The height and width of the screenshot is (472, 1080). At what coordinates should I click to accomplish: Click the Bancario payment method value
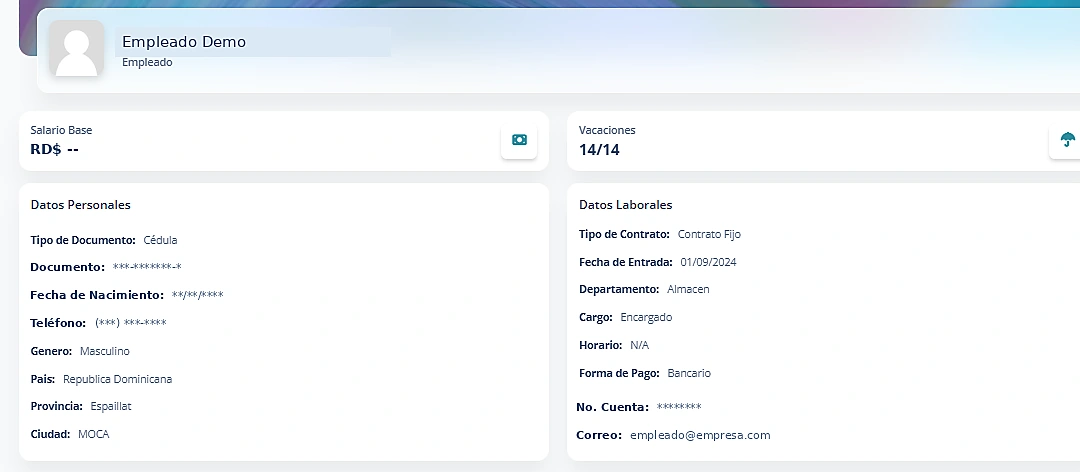[x=689, y=373]
